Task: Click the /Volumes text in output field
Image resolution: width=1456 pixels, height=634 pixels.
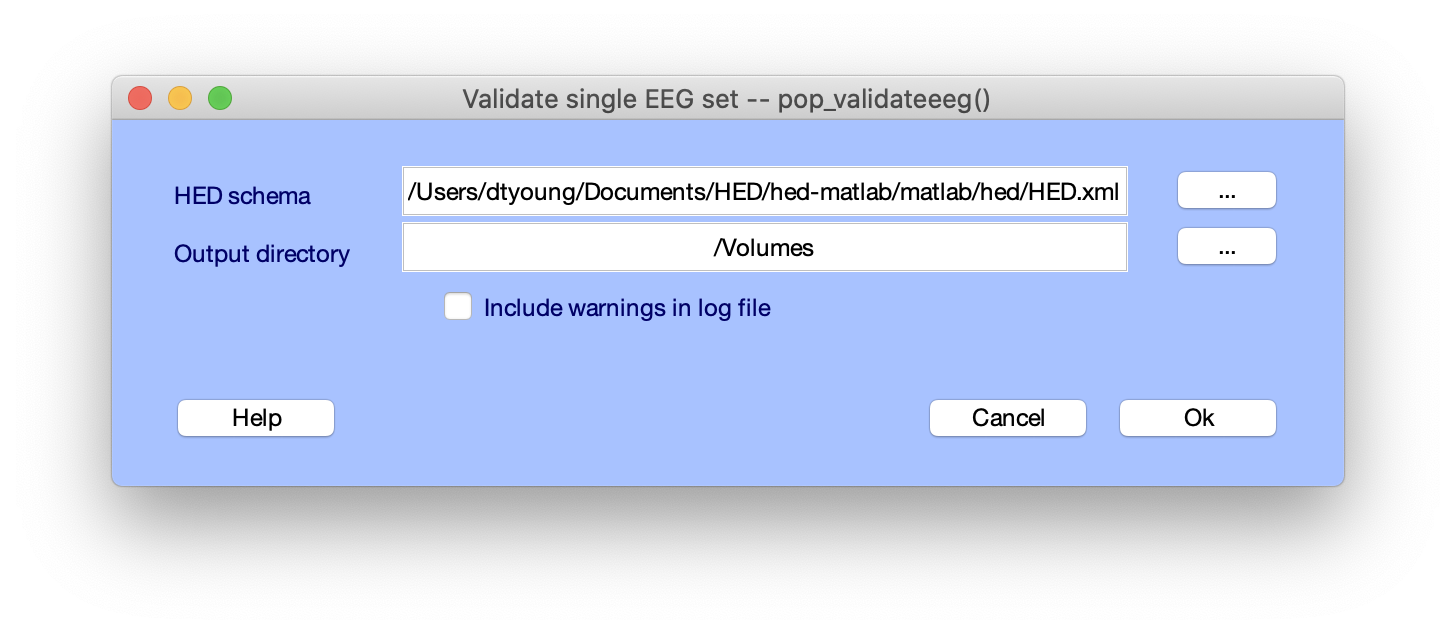Action: pyautogui.click(x=764, y=248)
